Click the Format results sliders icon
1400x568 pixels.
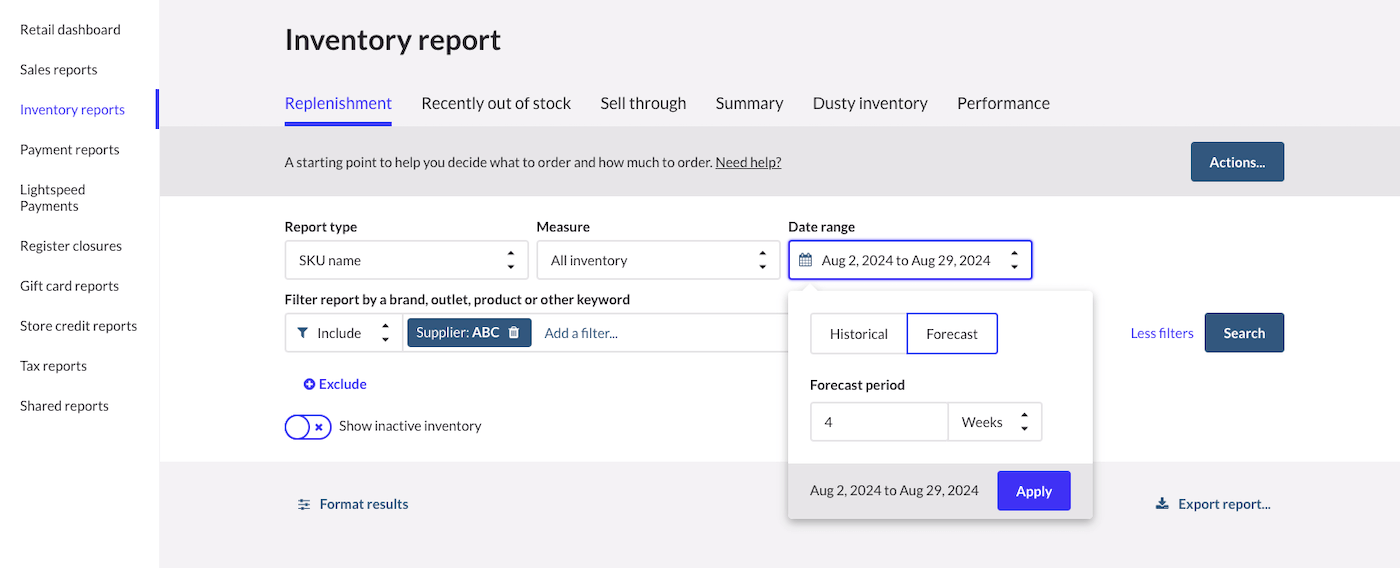click(x=304, y=504)
